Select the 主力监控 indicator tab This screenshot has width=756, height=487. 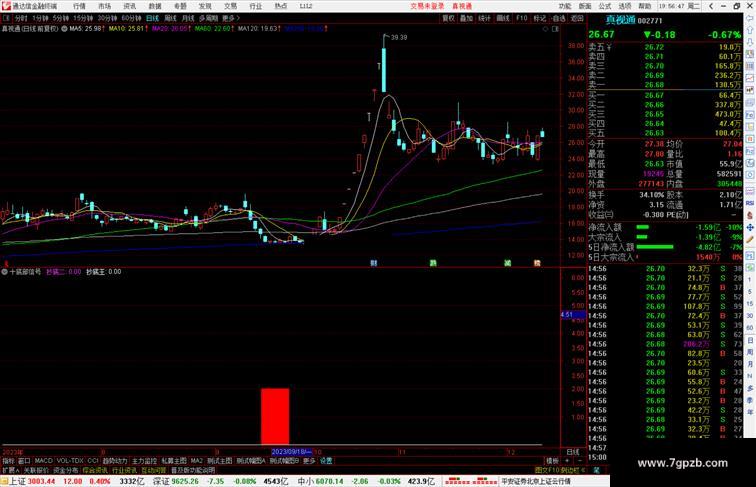(144, 460)
